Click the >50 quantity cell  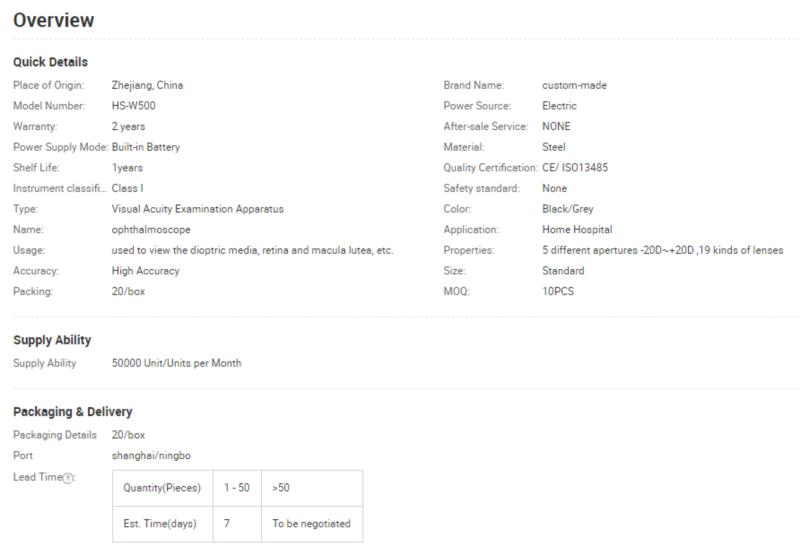point(312,488)
